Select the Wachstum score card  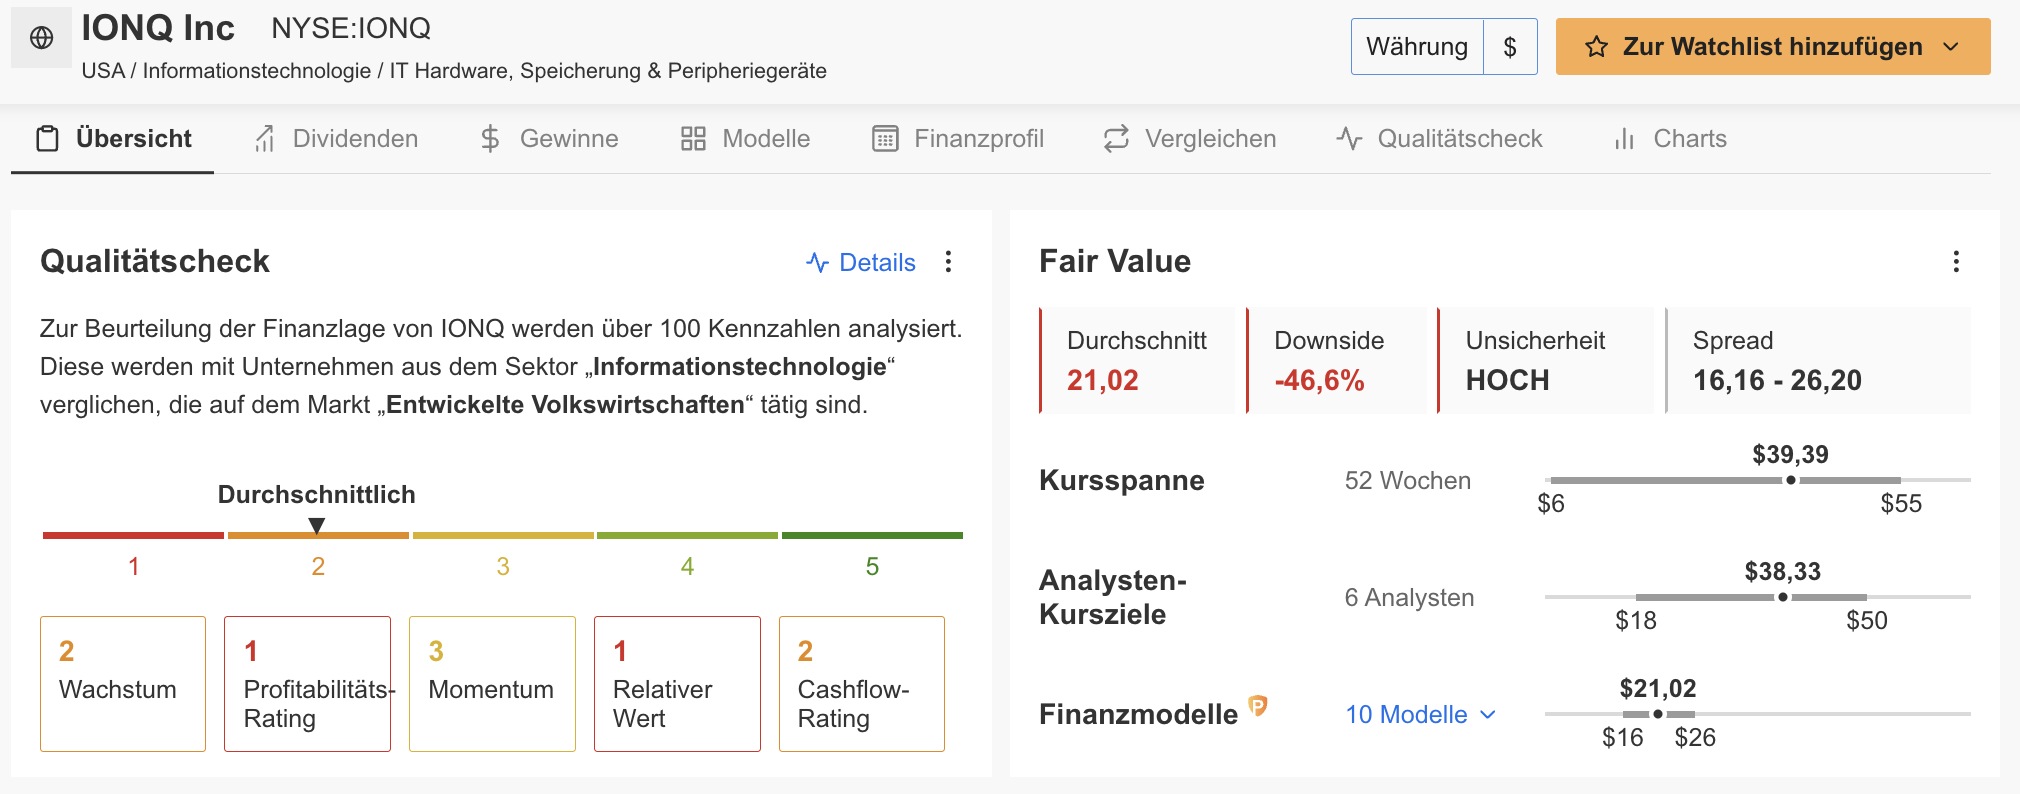[123, 684]
